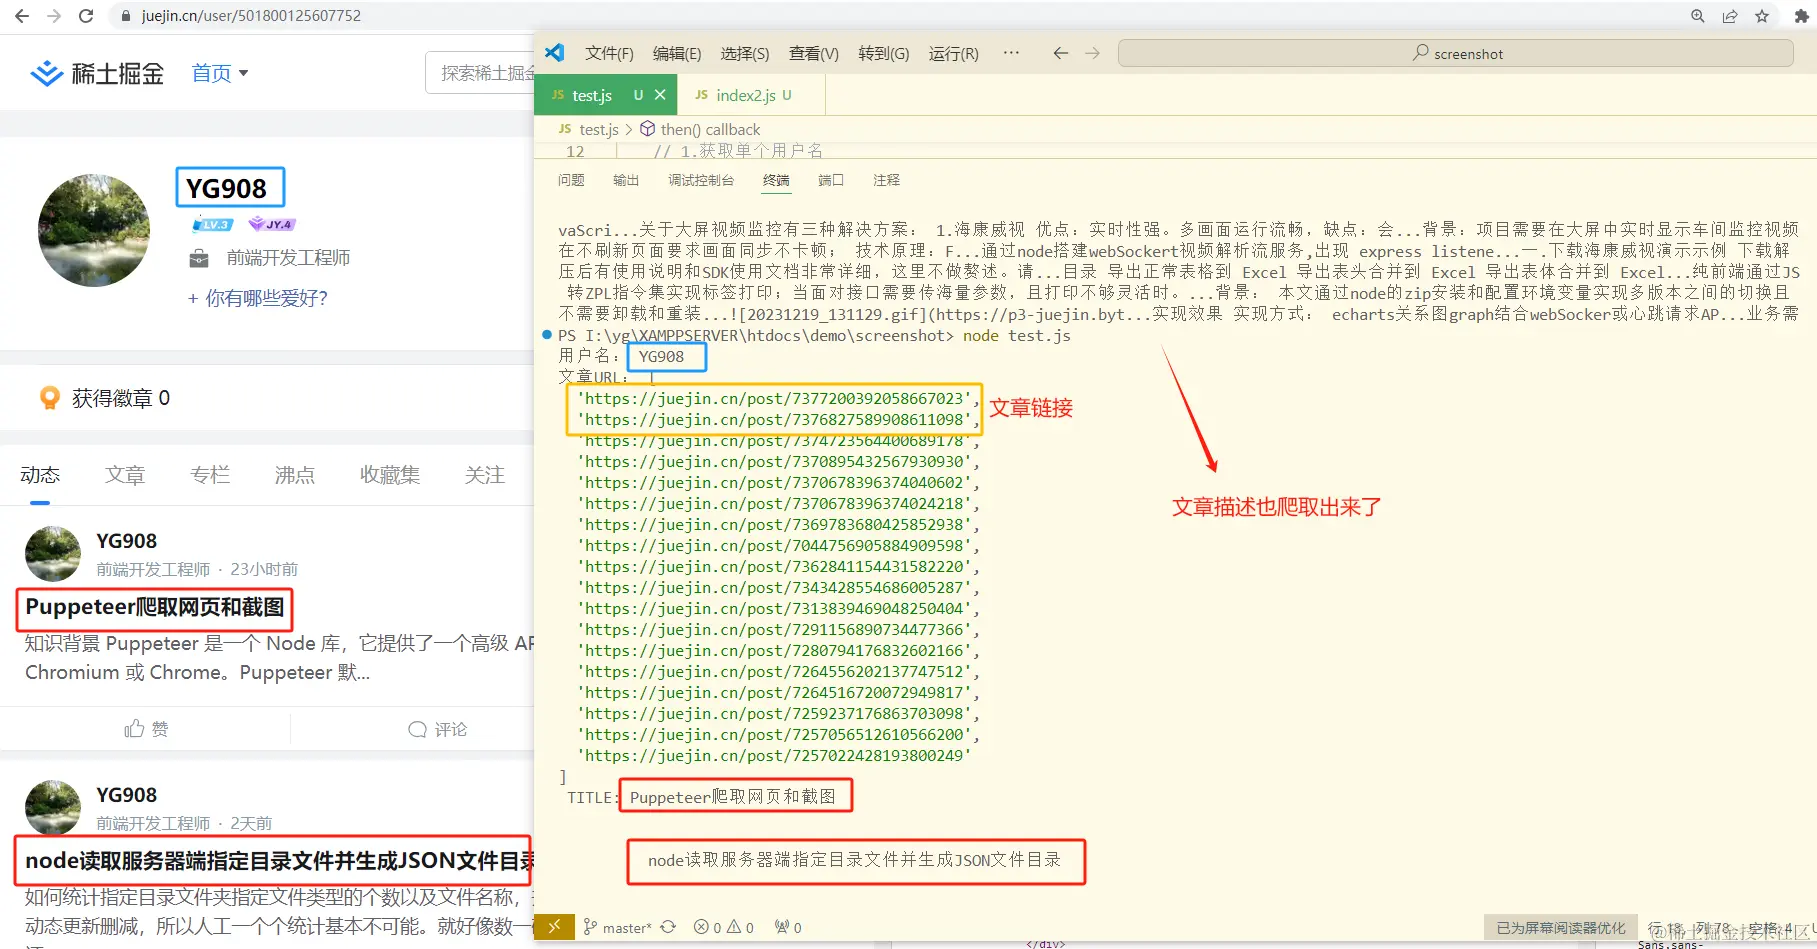Viewport: 1817px width, 949px height.
Task: Open the 首页 dropdown menu
Action: pyautogui.click(x=220, y=73)
